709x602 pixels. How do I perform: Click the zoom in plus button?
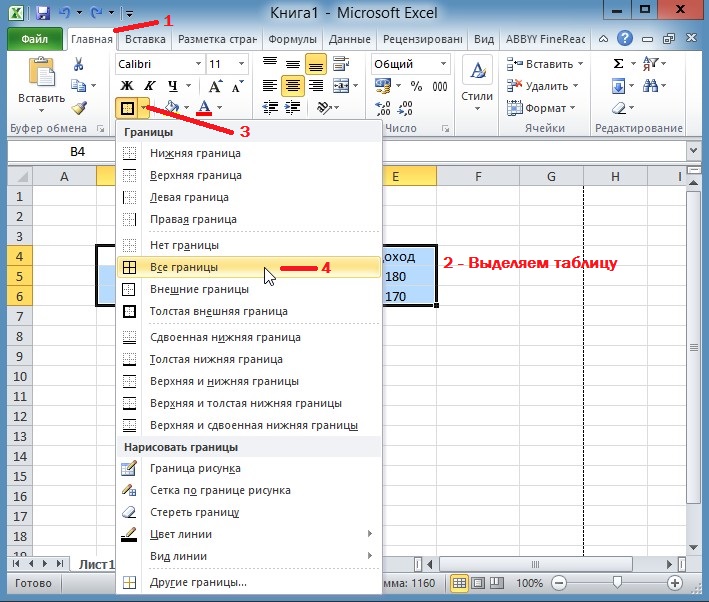[x=675, y=583]
